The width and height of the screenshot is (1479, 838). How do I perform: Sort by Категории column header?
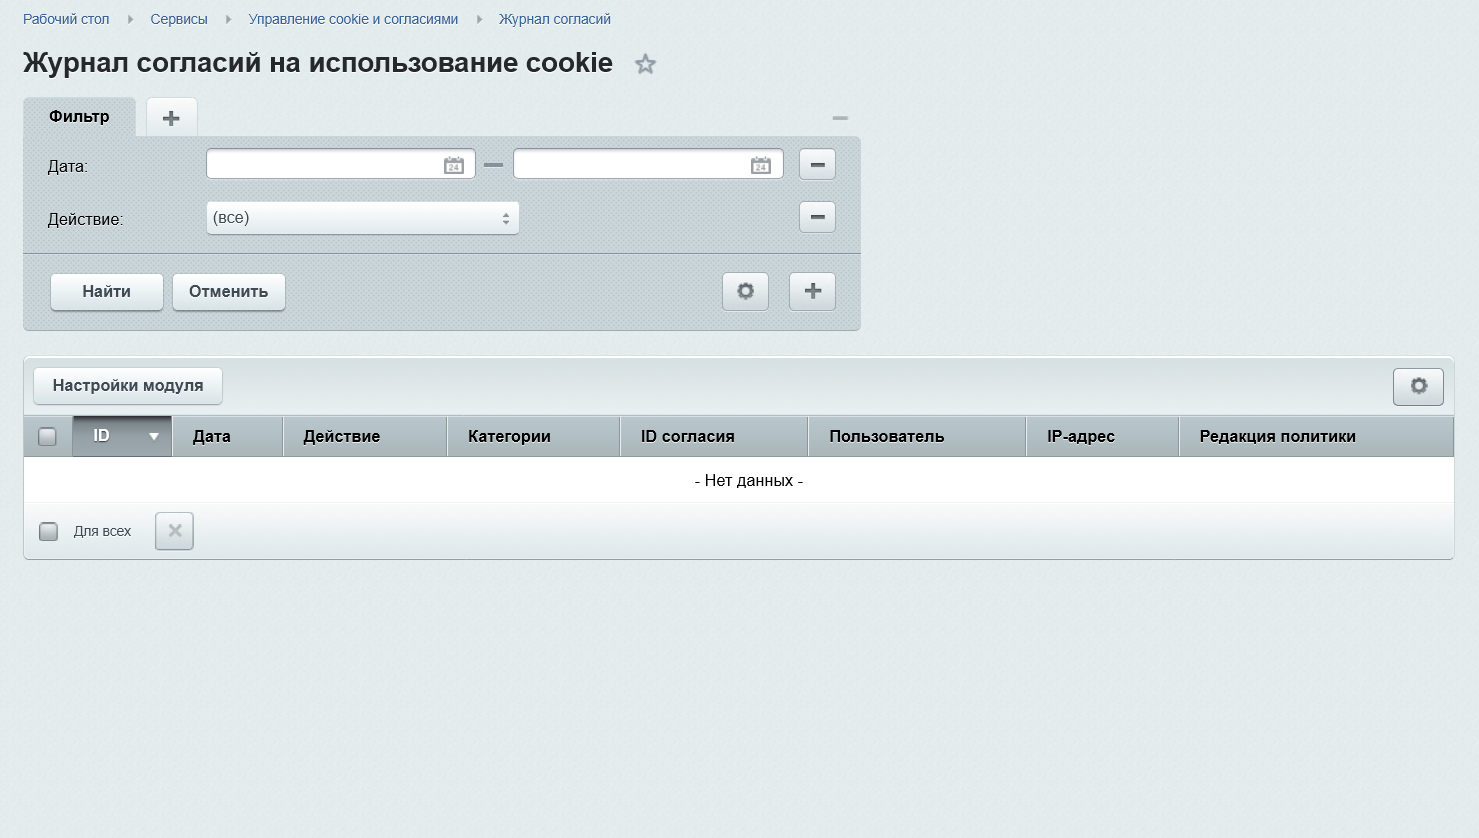(534, 436)
